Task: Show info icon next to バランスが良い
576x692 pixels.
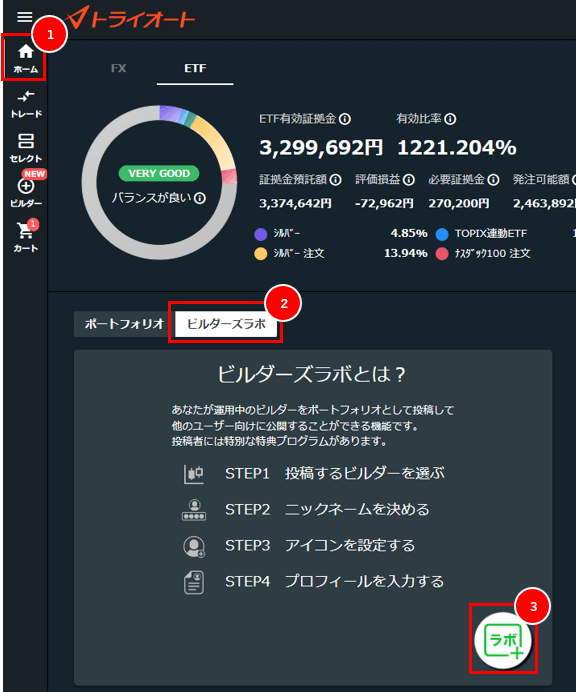Action: pyautogui.click(x=200, y=198)
